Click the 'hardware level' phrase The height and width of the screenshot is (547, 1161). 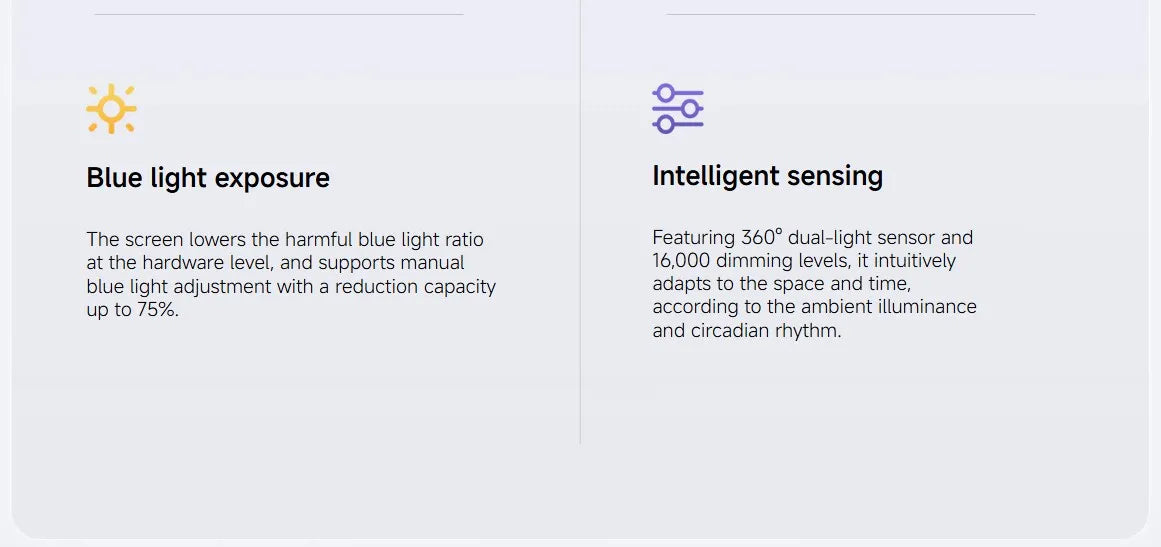[x=207, y=263]
